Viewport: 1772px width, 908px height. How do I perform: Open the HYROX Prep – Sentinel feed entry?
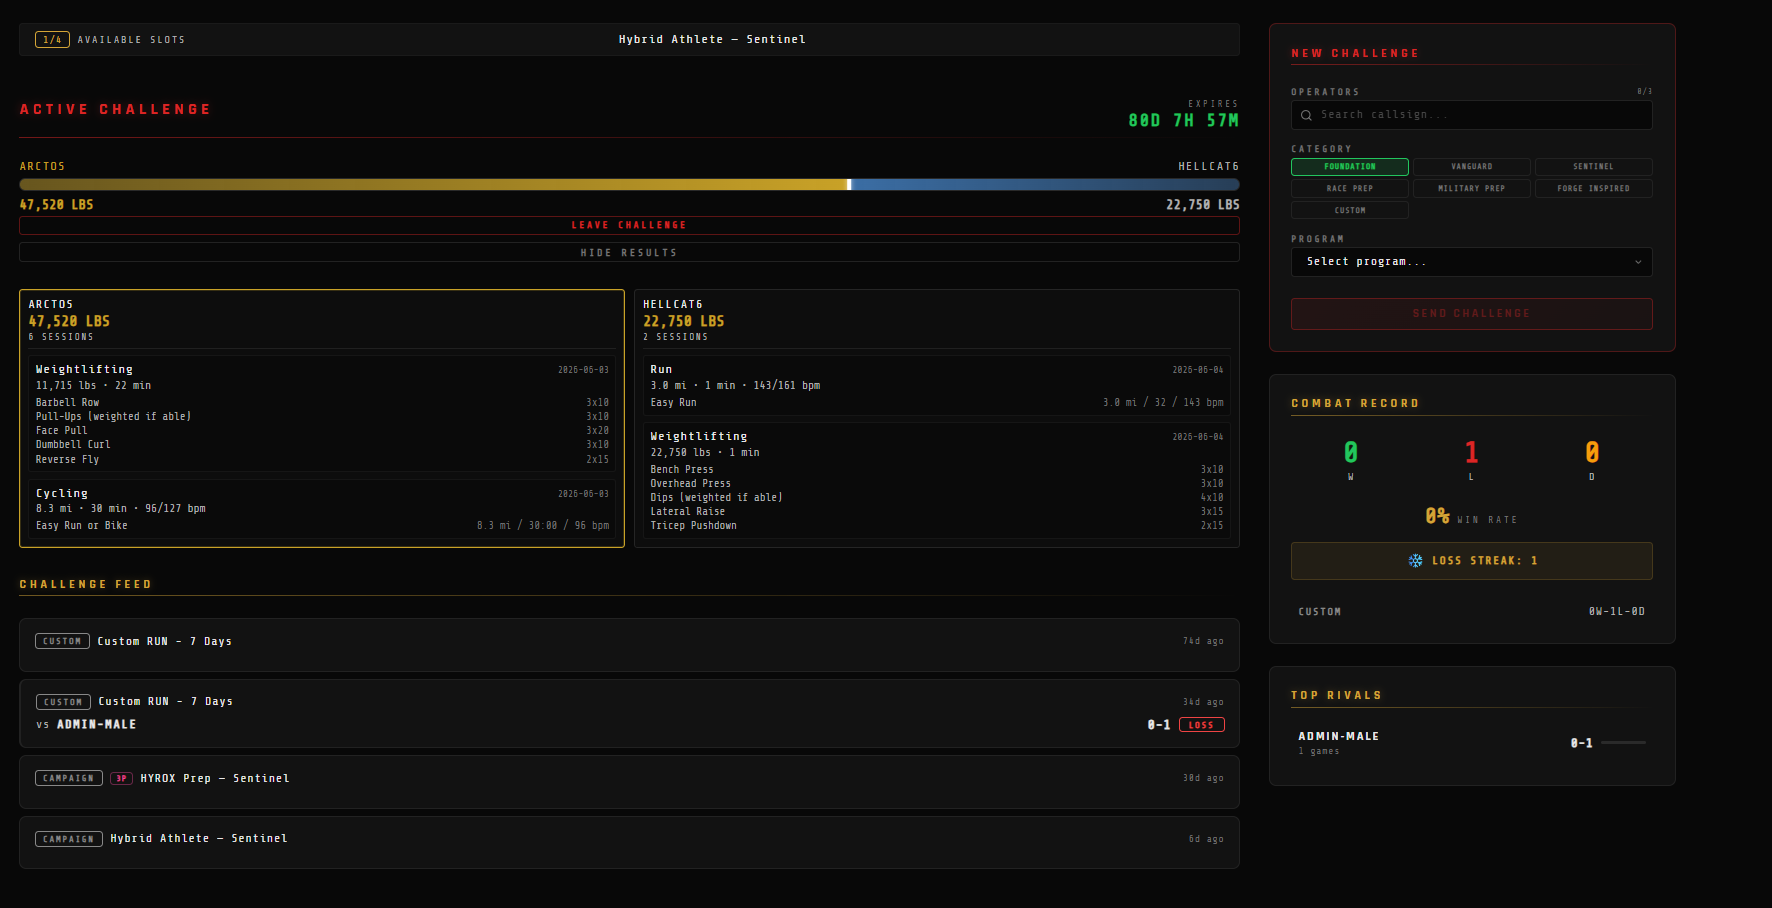[629, 782]
